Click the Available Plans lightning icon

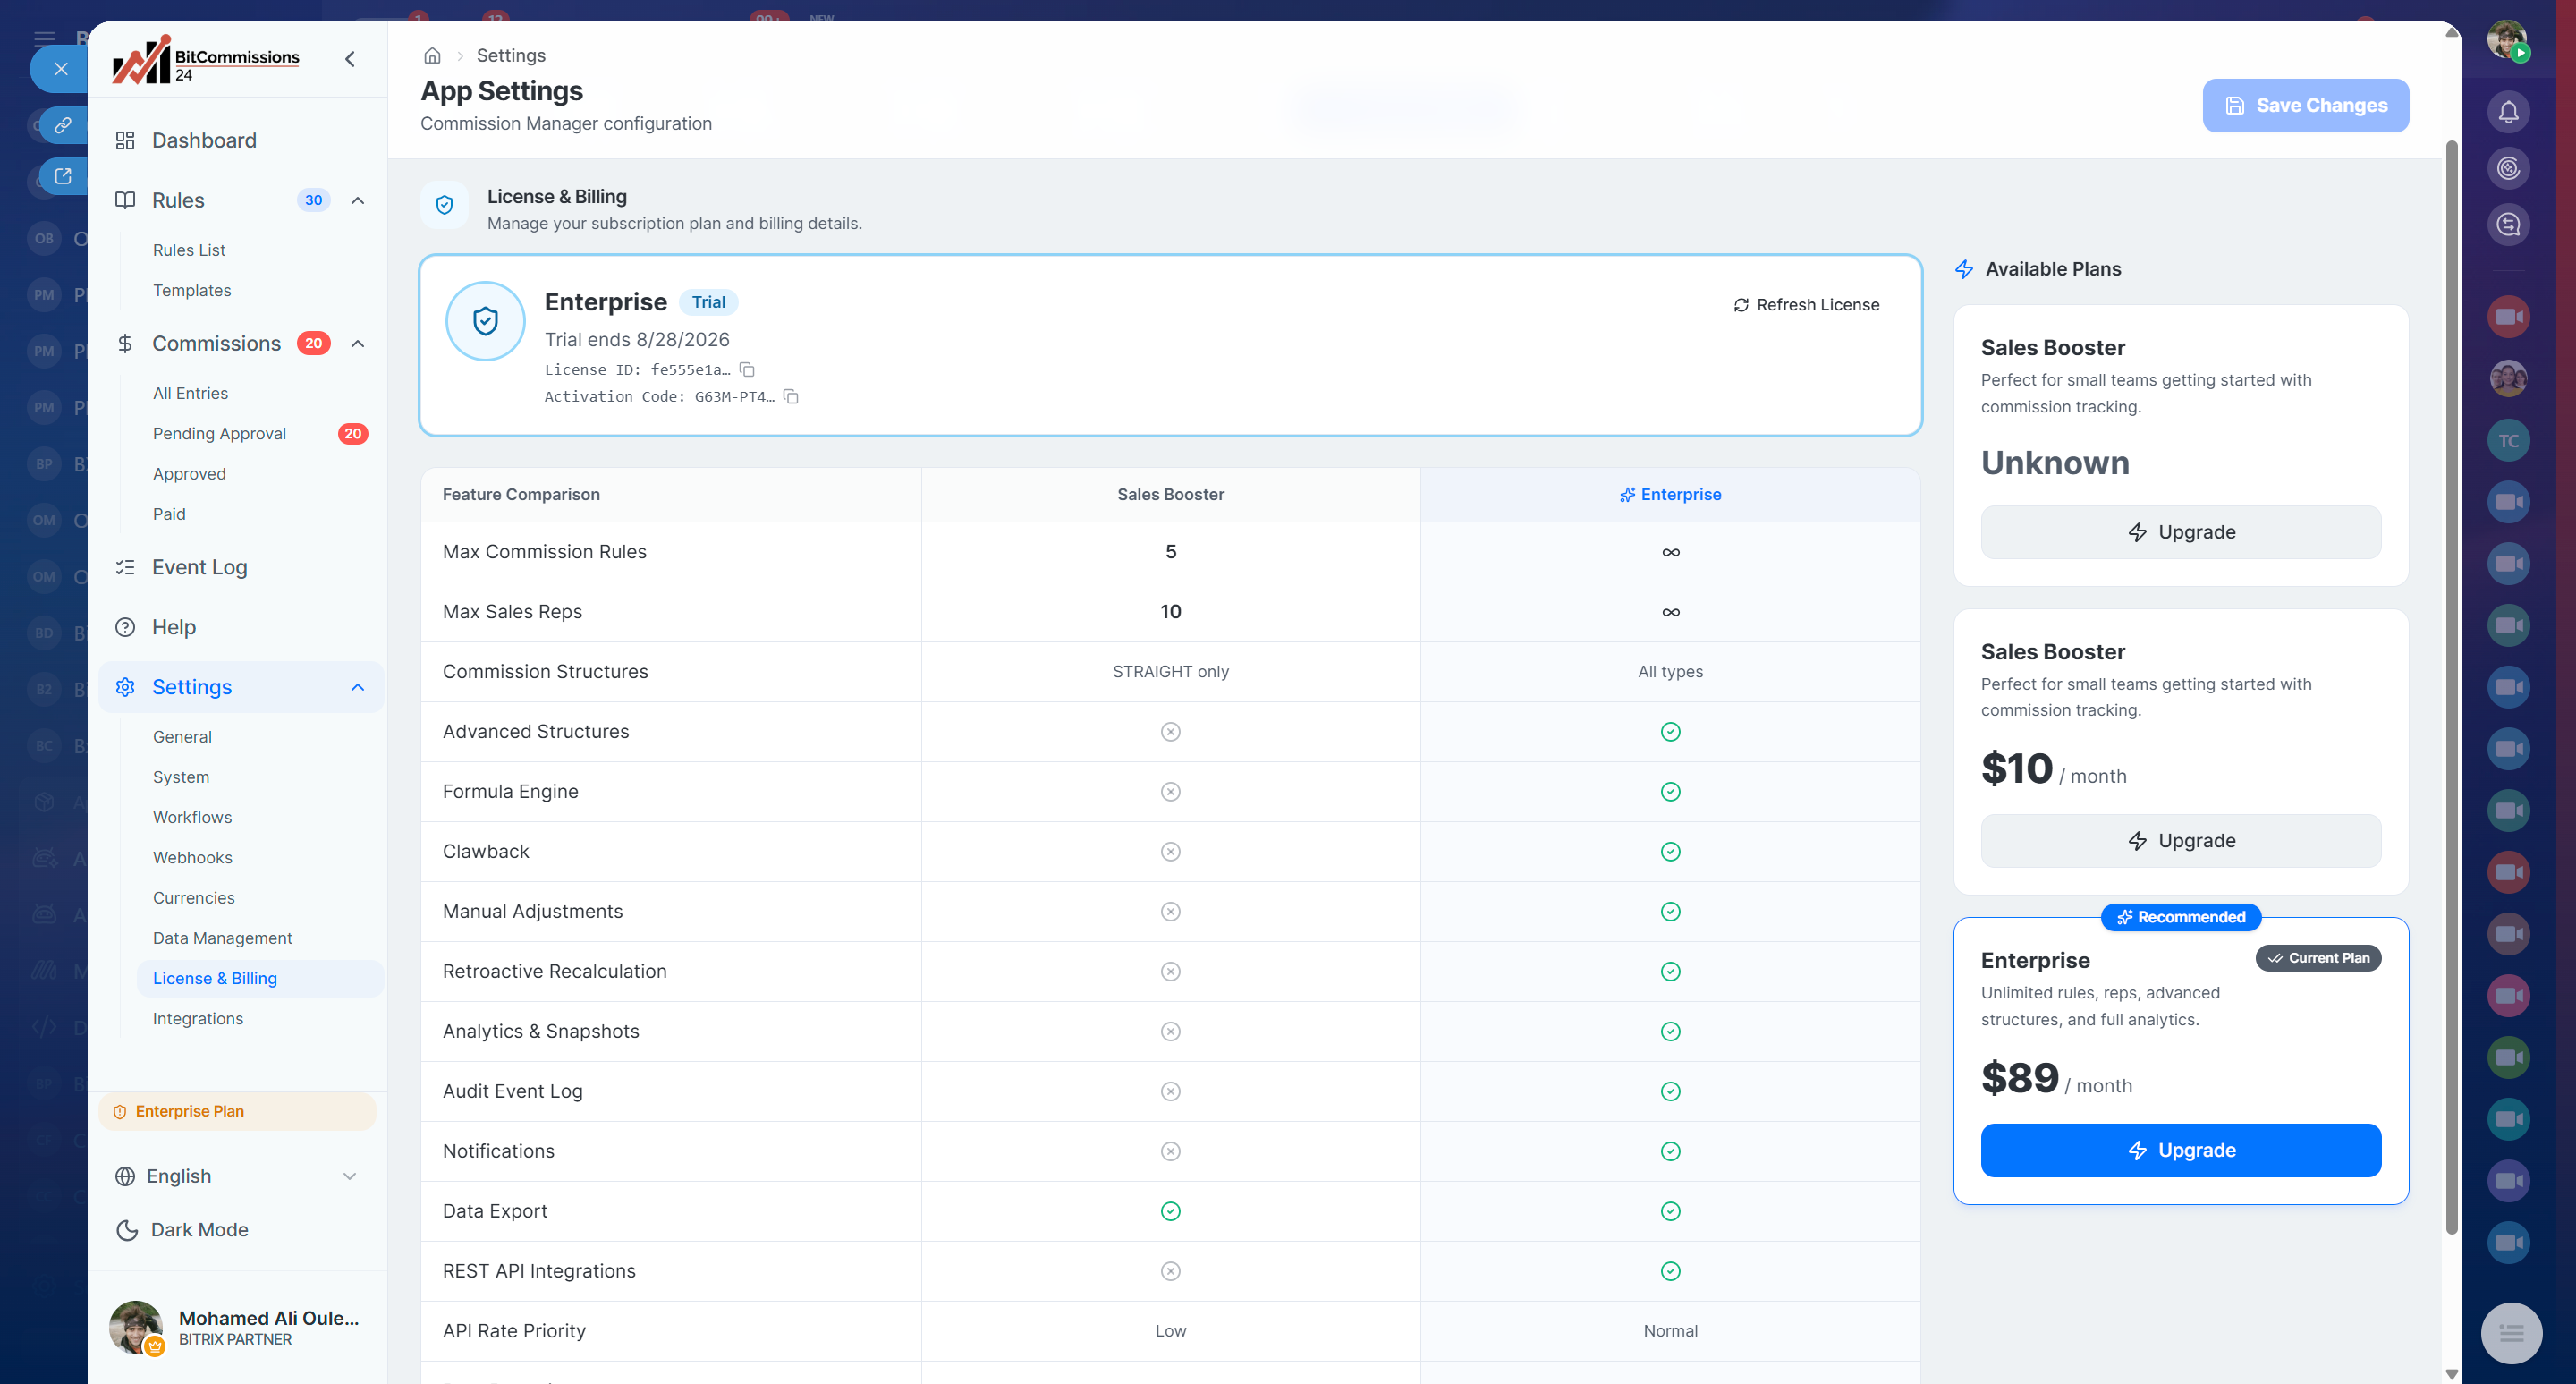pyautogui.click(x=1964, y=269)
